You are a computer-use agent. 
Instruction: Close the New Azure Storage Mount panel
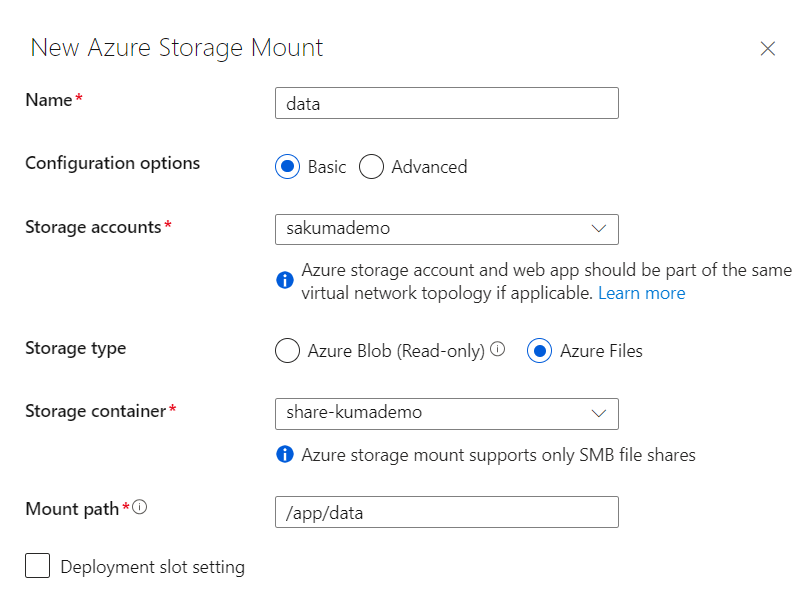(x=768, y=49)
